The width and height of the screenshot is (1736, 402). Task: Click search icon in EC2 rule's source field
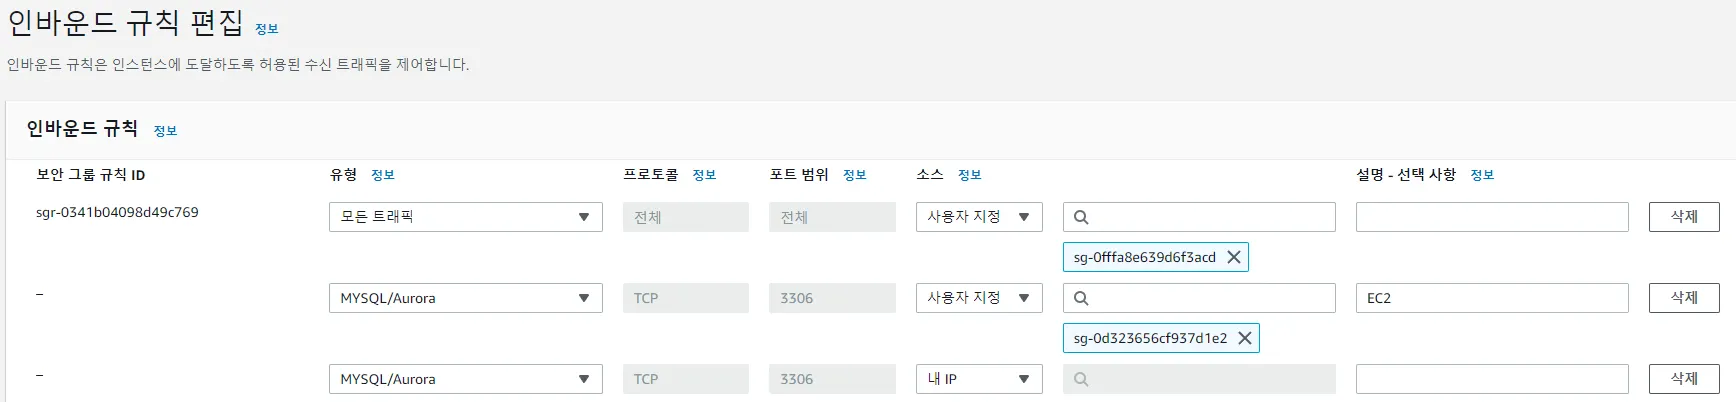click(1081, 298)
